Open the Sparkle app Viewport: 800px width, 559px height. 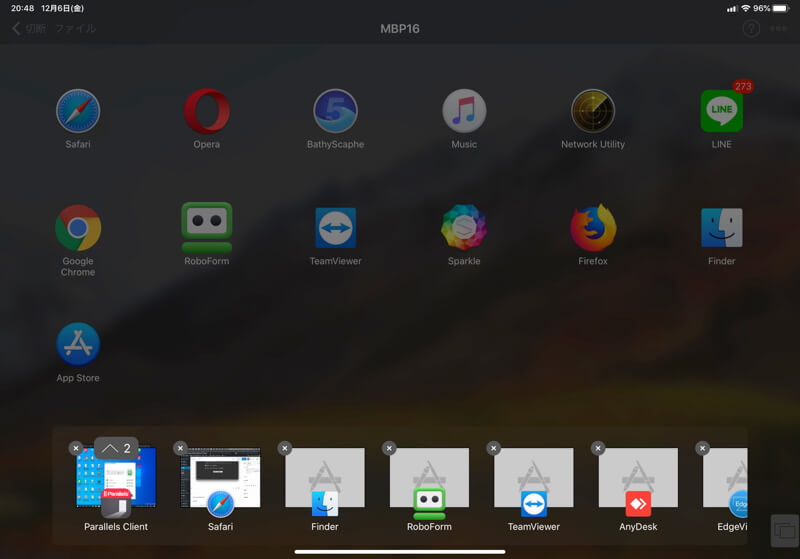[464, 227]
